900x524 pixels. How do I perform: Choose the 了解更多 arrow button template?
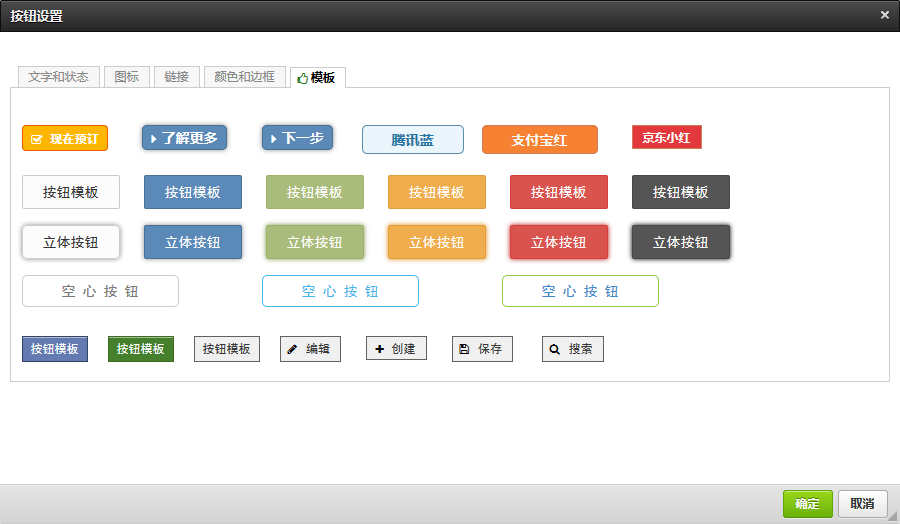(x=184, y=138)
